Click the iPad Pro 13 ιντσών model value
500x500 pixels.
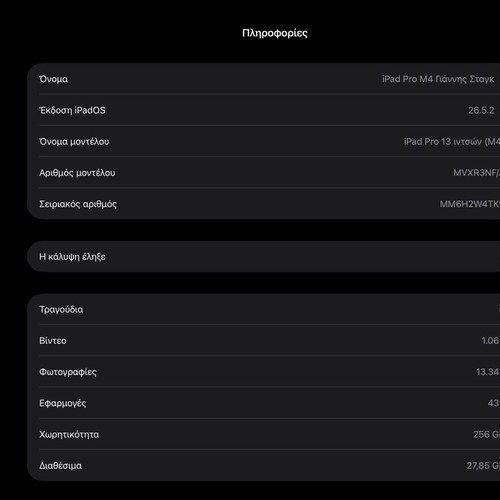point(452,142)
